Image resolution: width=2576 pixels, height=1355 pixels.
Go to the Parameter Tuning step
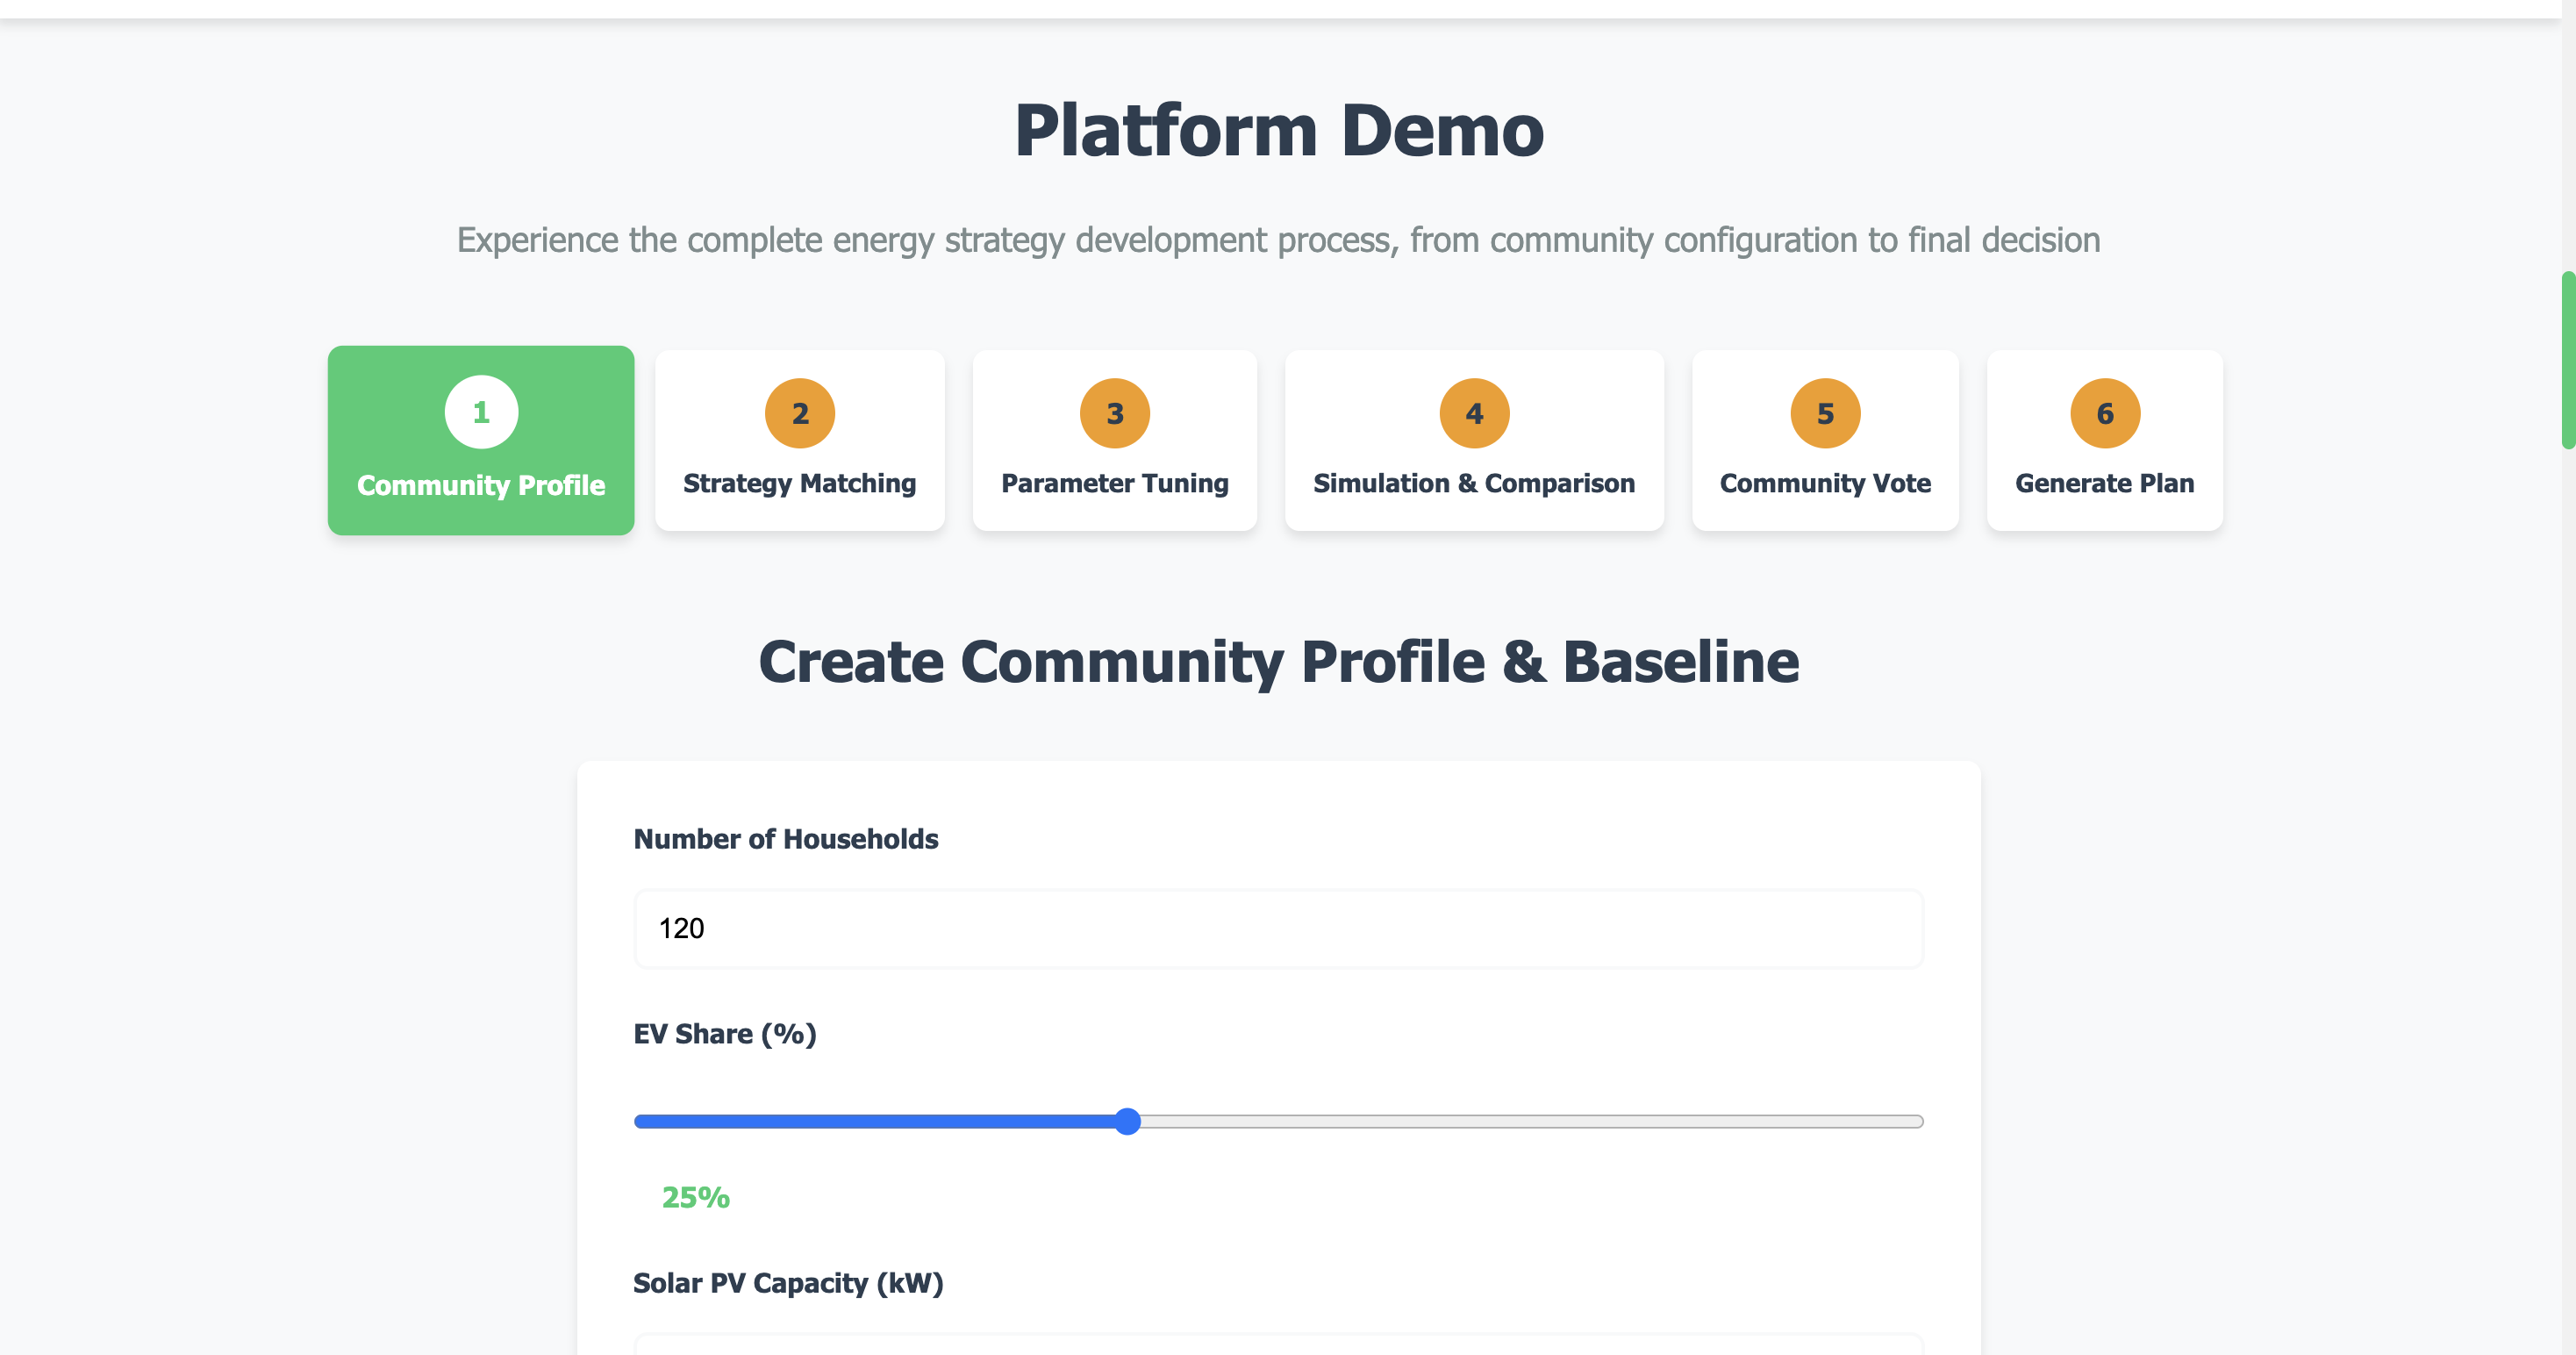coord(1114,483)
